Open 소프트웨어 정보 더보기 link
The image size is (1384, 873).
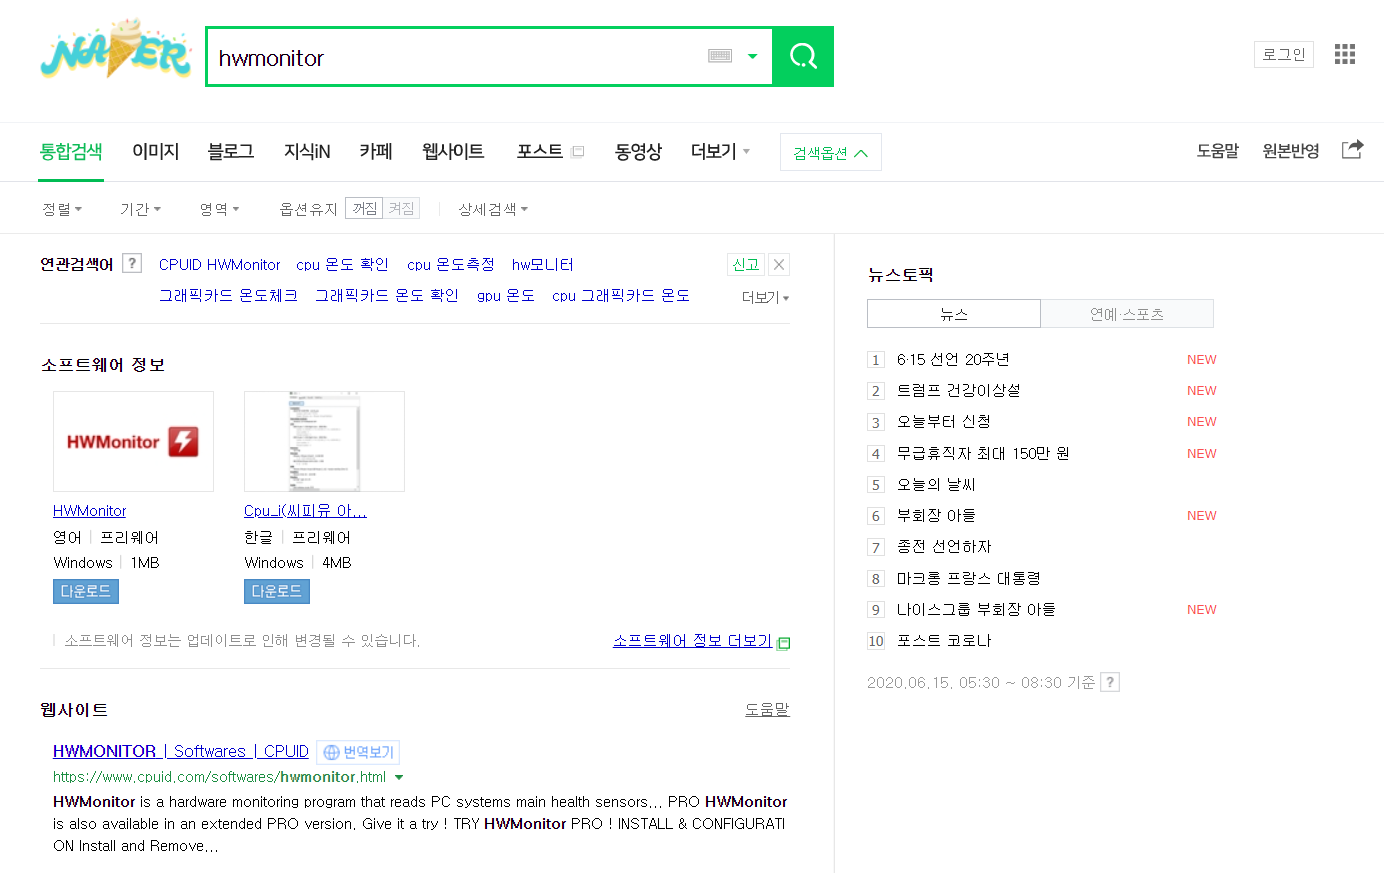tap(692, 640)
